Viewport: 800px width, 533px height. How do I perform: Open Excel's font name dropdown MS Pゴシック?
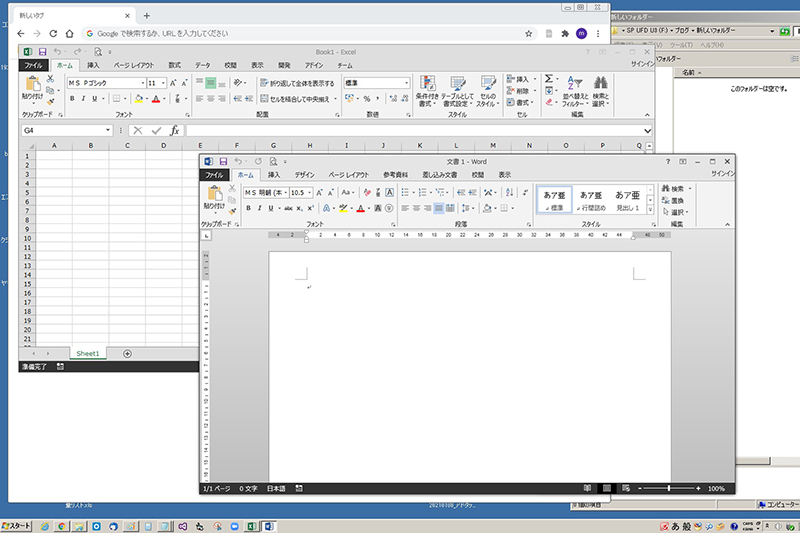click(143, 83)
